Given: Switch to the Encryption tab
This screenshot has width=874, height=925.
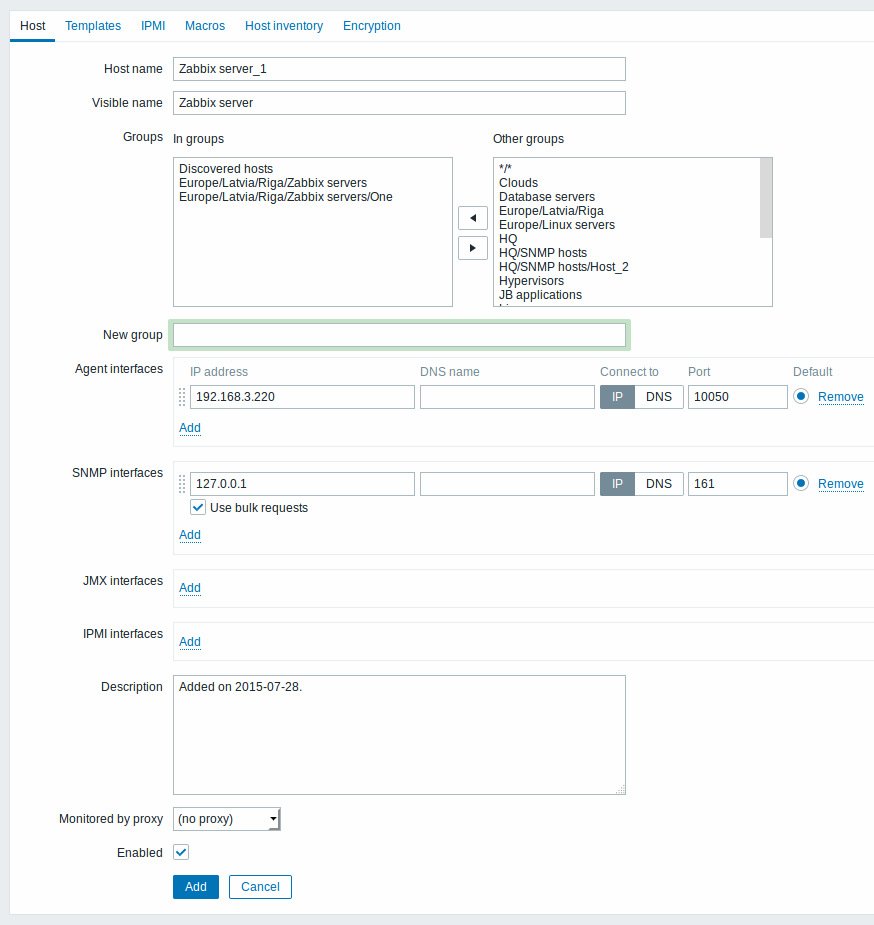Looking at the screenshot, I should click(x=372, y=26).
